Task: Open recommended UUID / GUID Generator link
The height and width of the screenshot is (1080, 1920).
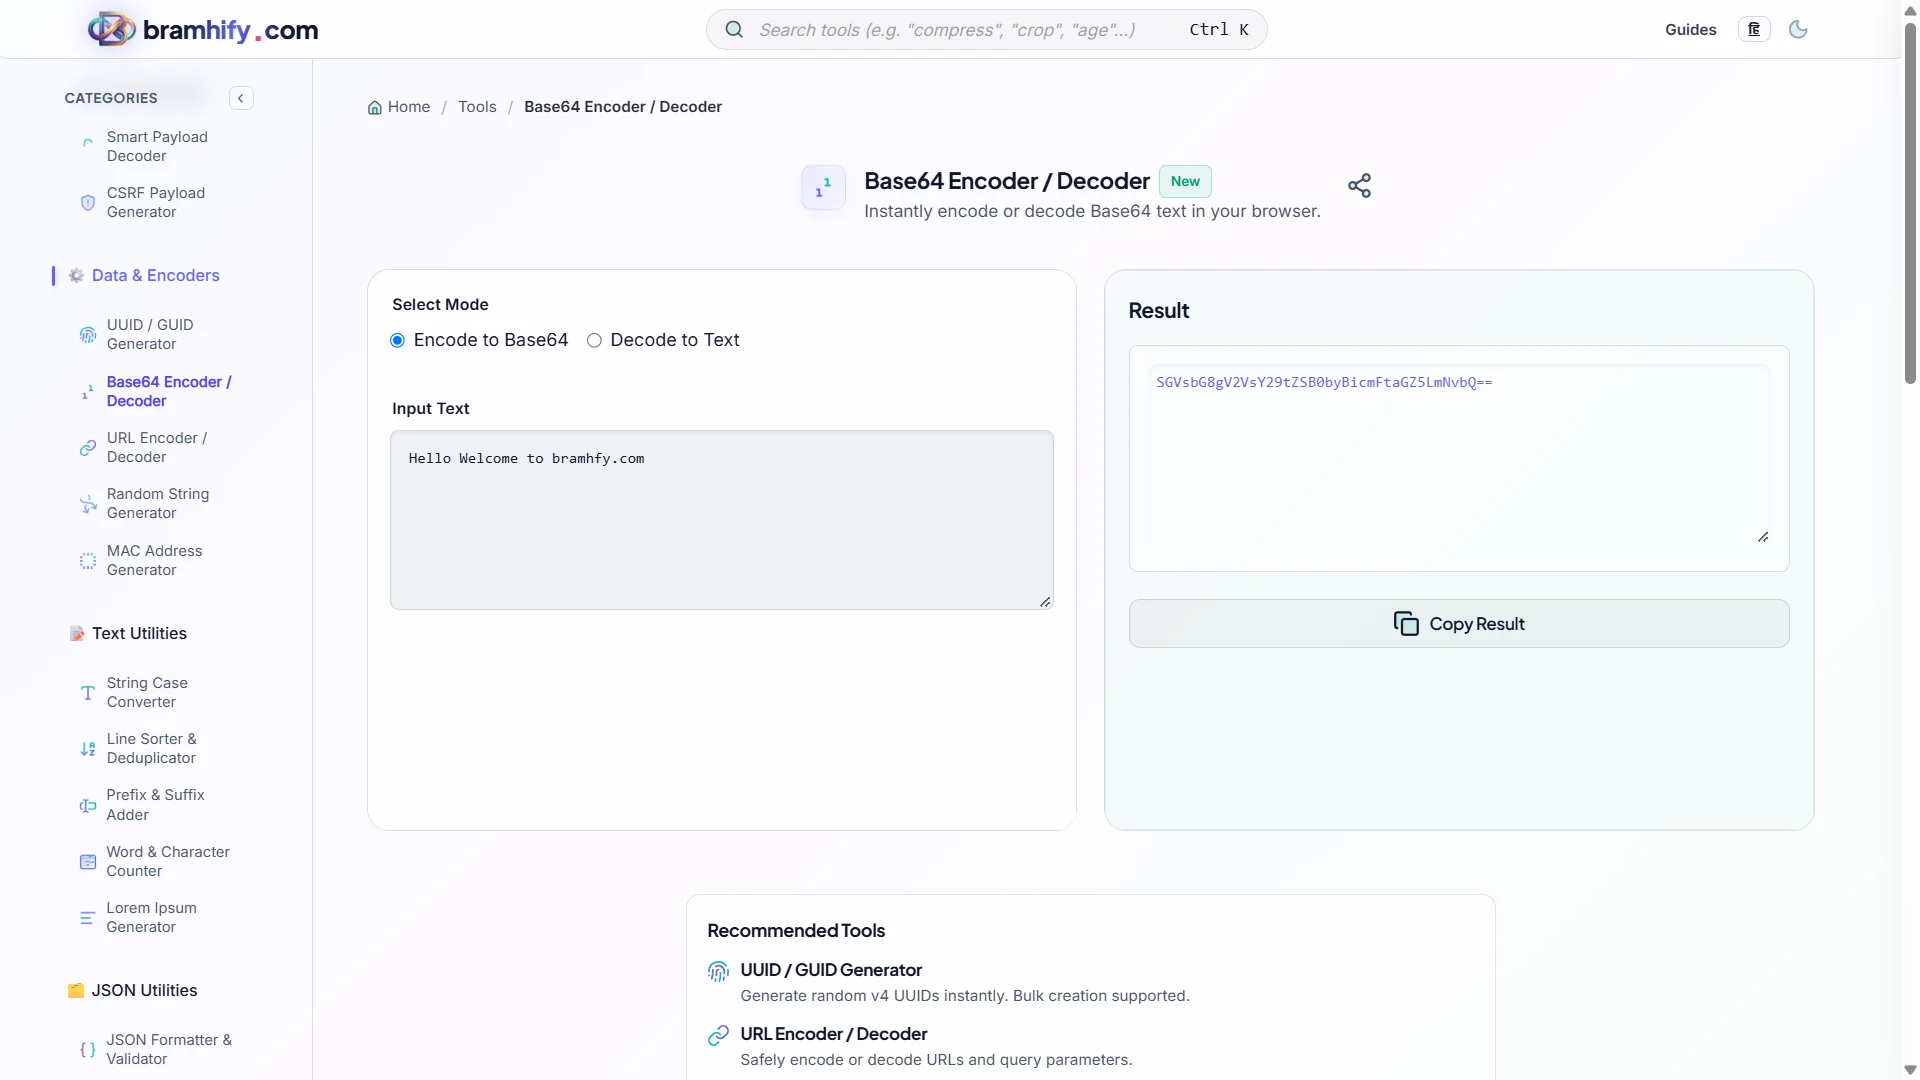Action: 831,971
